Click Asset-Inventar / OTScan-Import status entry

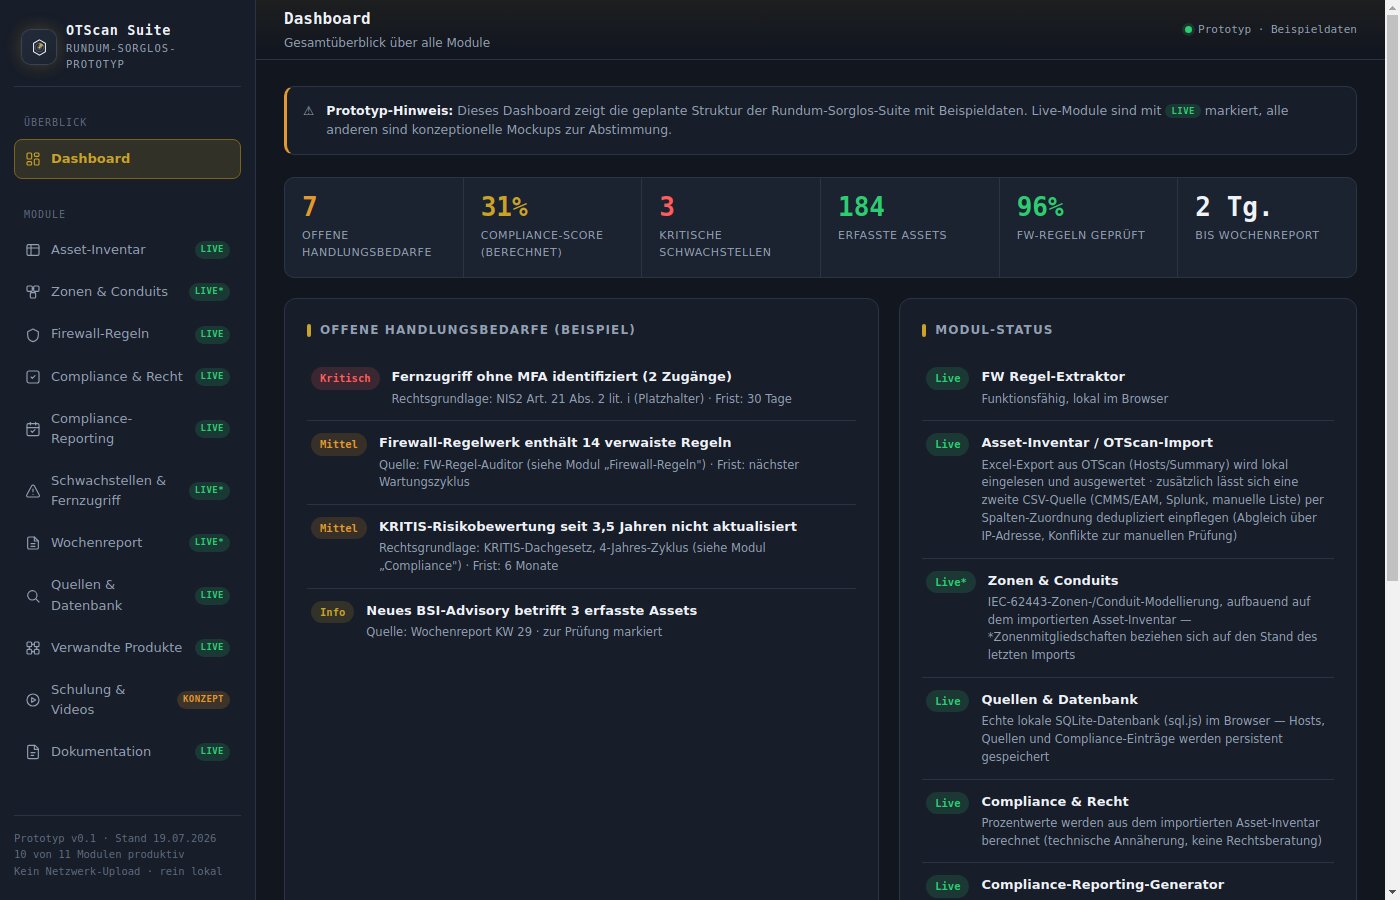[1128, 489]
